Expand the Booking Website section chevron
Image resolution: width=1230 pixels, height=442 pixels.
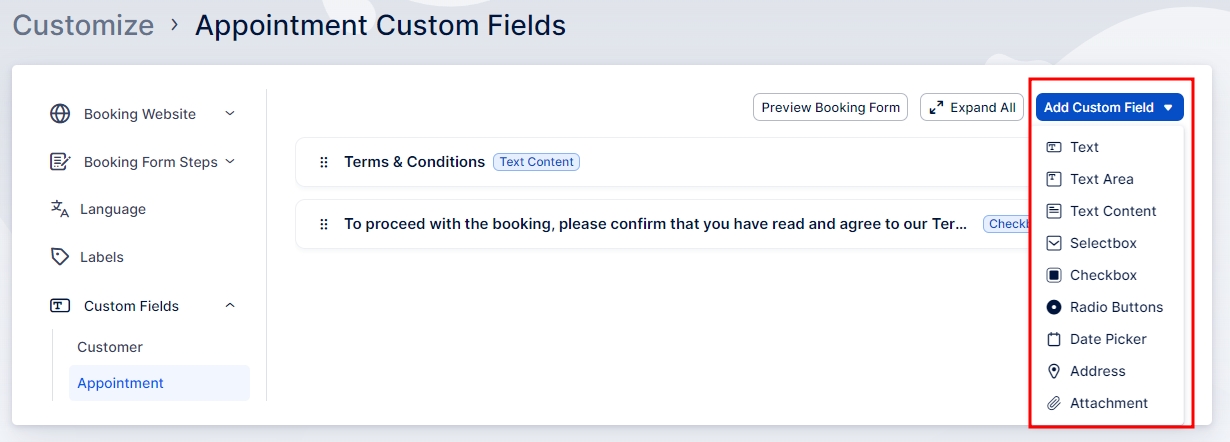point(230,114)
